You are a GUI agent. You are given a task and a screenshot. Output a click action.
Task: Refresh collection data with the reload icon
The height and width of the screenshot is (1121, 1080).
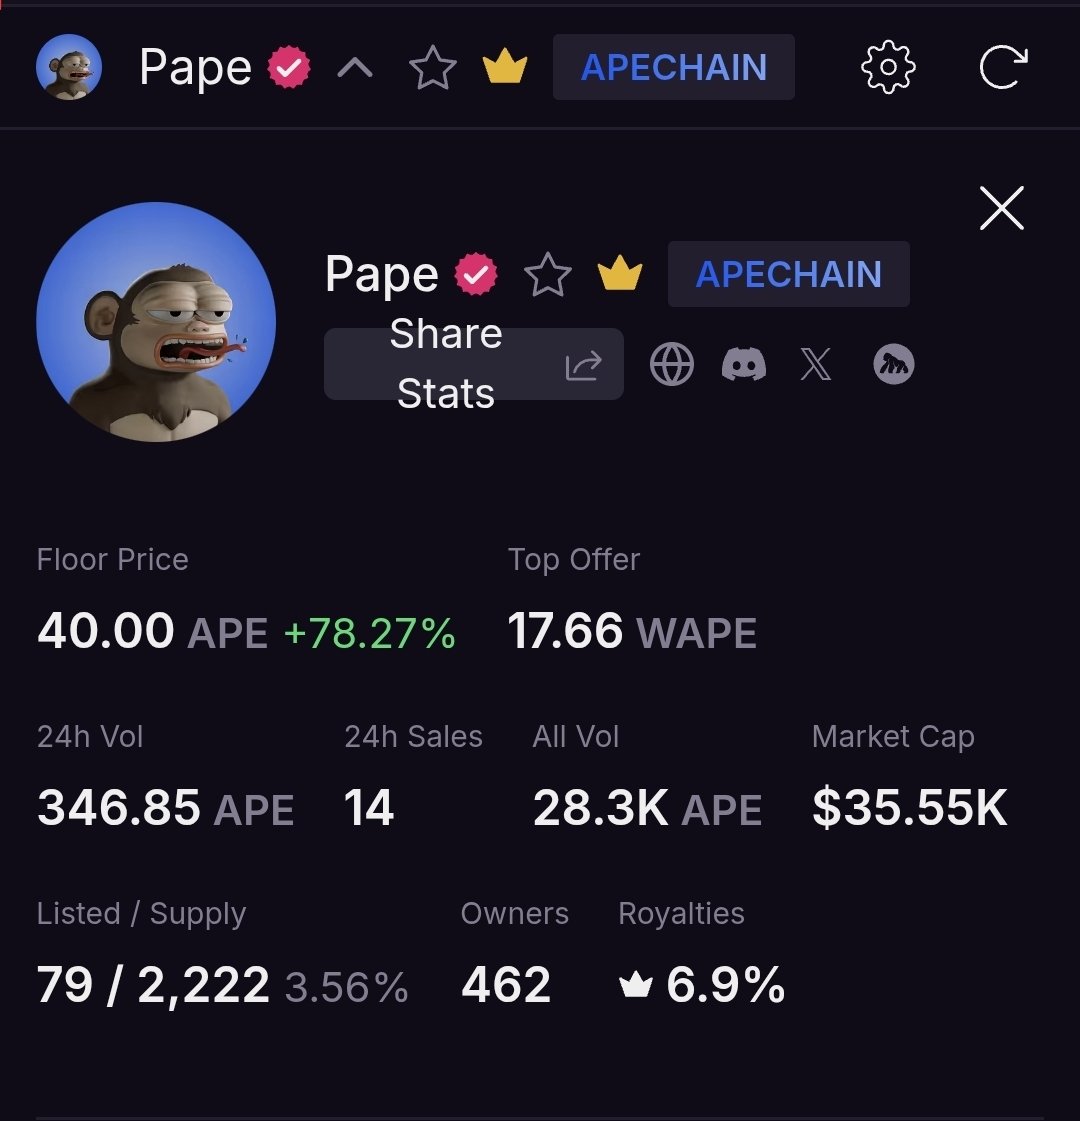1003,67
